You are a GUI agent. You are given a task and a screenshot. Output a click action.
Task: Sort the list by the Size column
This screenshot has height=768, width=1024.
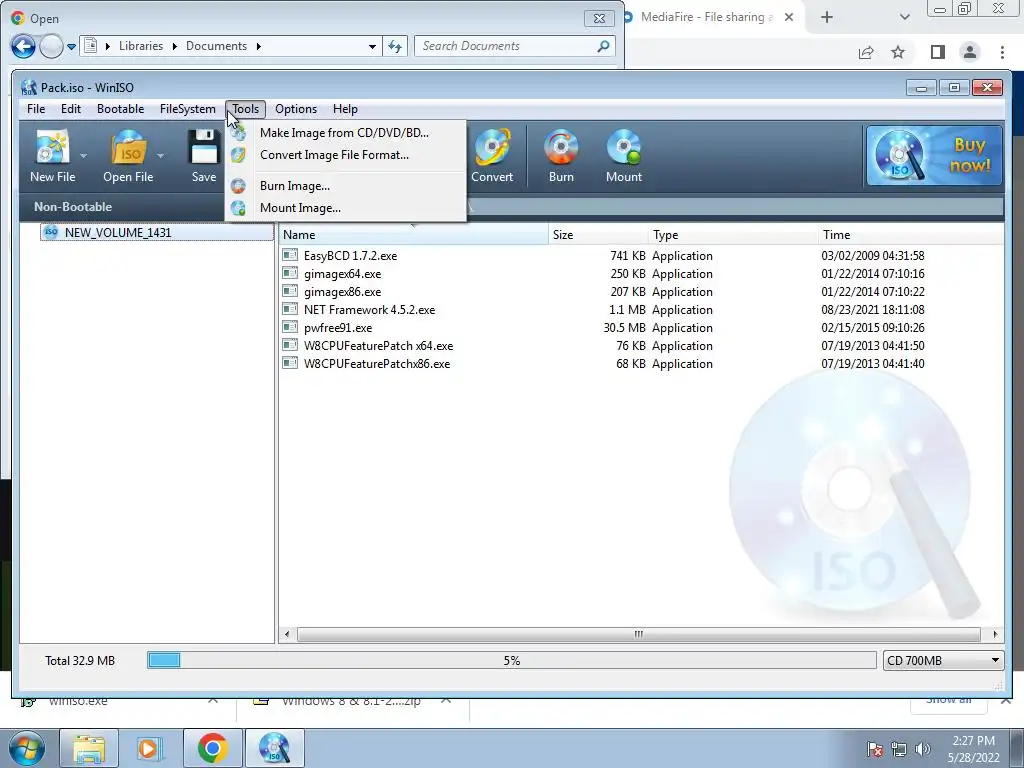[x=598, y=234]
